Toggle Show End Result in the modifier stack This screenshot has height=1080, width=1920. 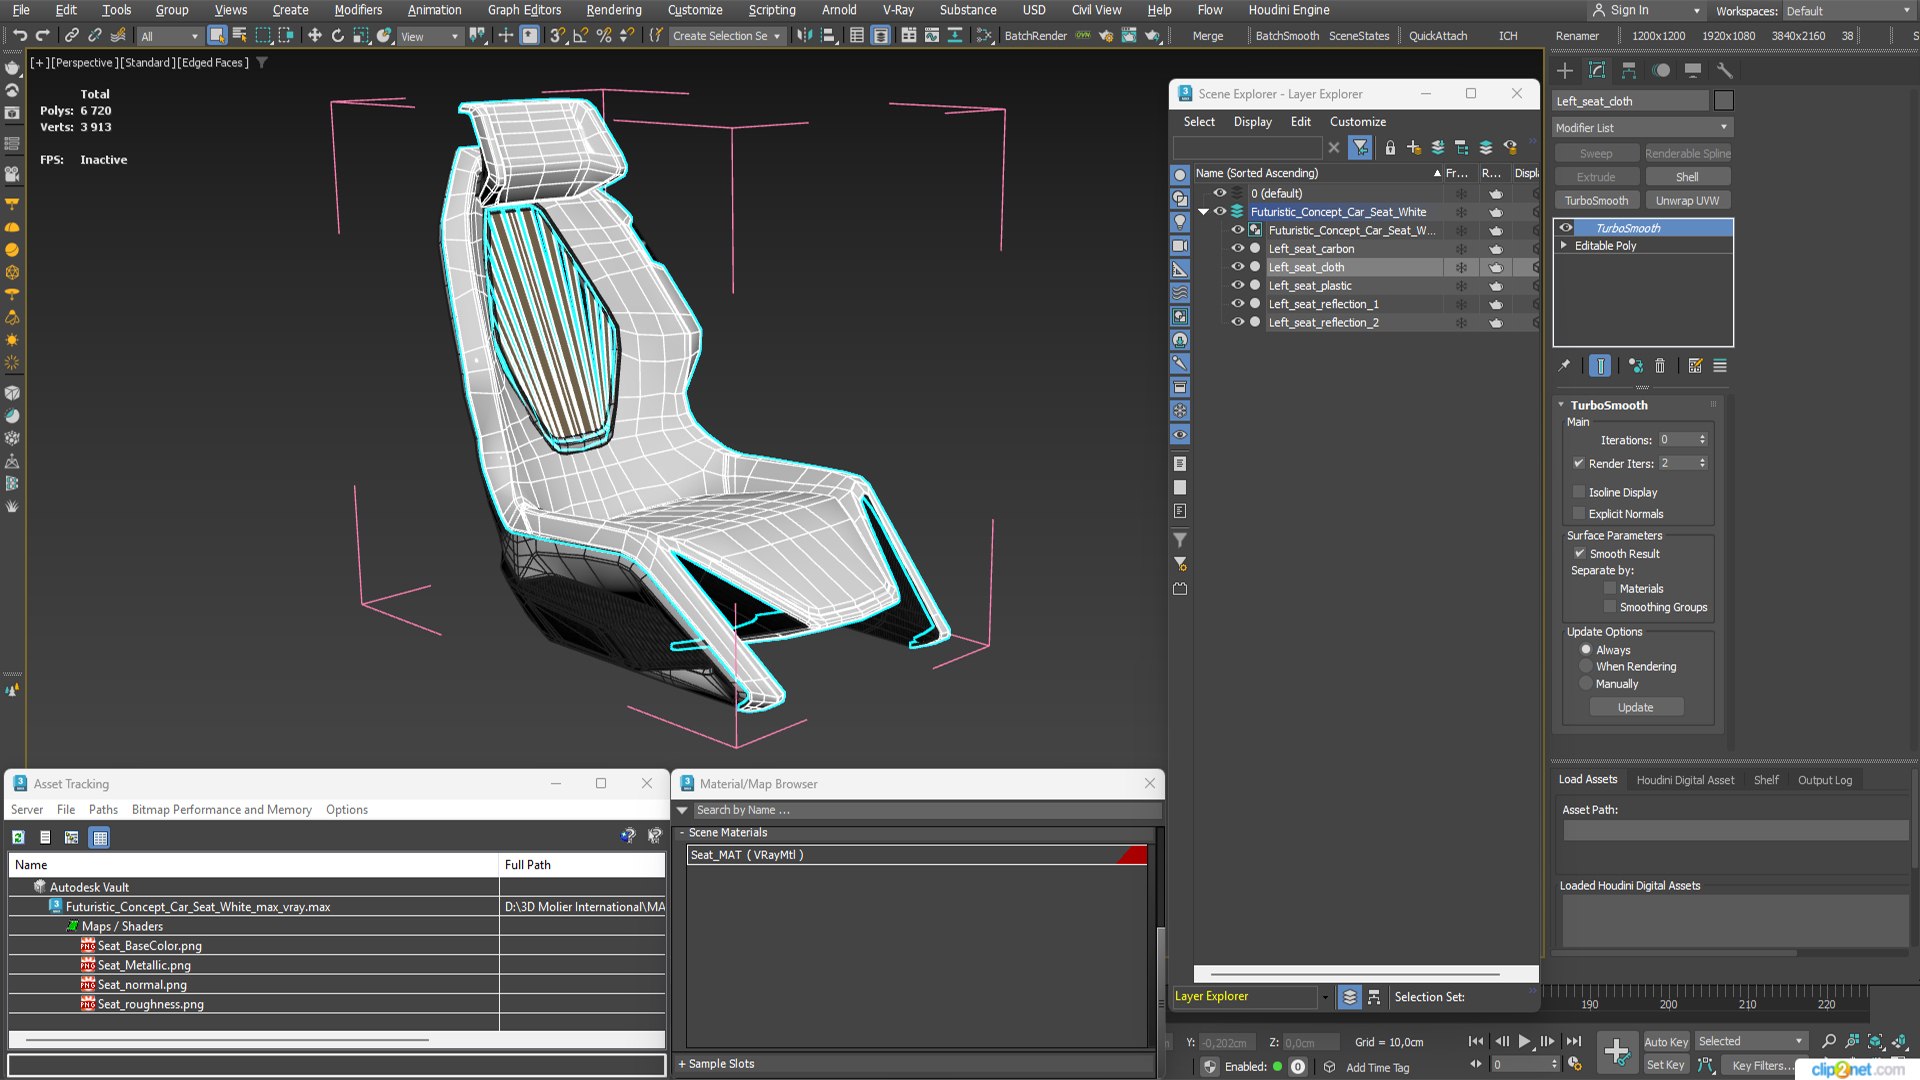pyautogui.click(x=1600, y=366)
